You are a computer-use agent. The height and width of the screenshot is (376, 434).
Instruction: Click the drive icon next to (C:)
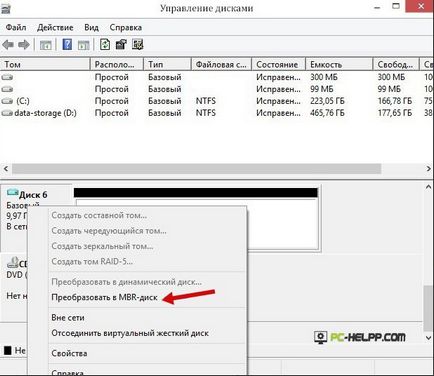coord(7,101)
